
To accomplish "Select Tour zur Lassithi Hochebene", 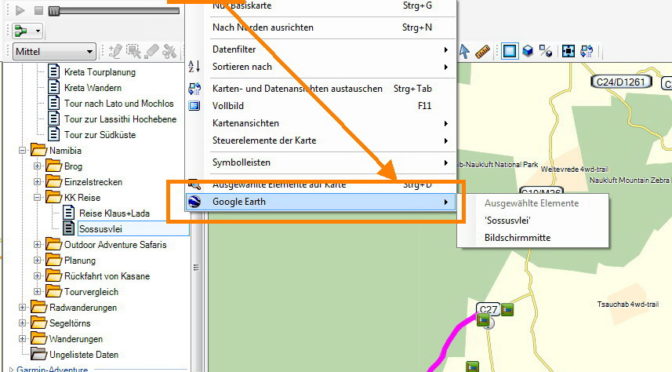I will pyautogui.click(x=120, y=119).
